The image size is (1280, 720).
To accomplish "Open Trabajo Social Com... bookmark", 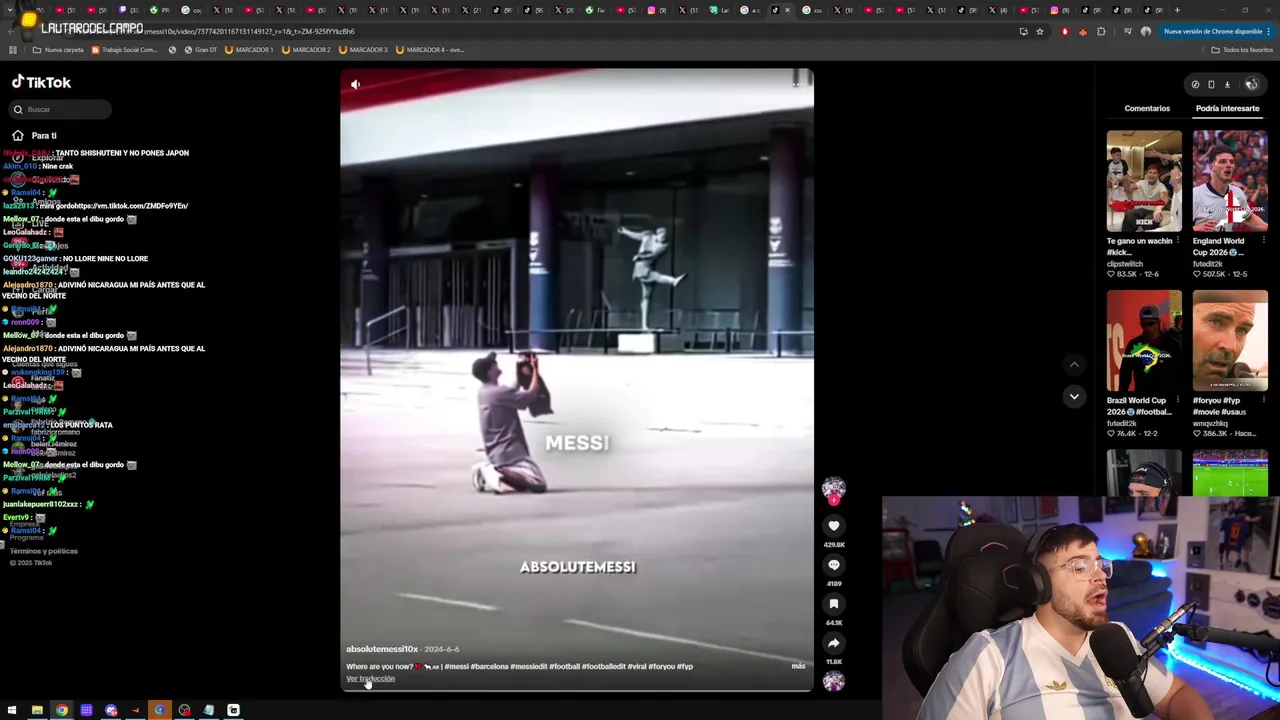I will [125, 50].
